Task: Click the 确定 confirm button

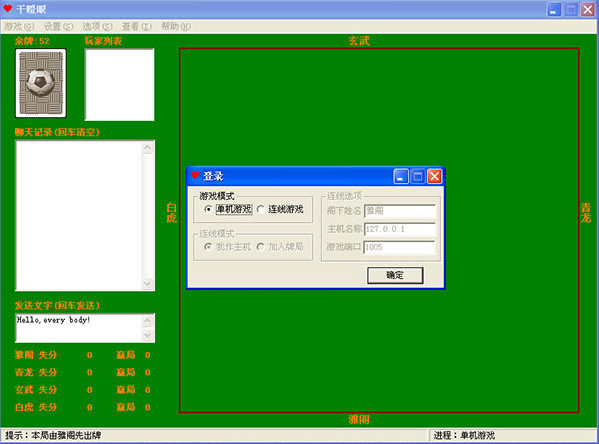Action: (x=395, y=275)
